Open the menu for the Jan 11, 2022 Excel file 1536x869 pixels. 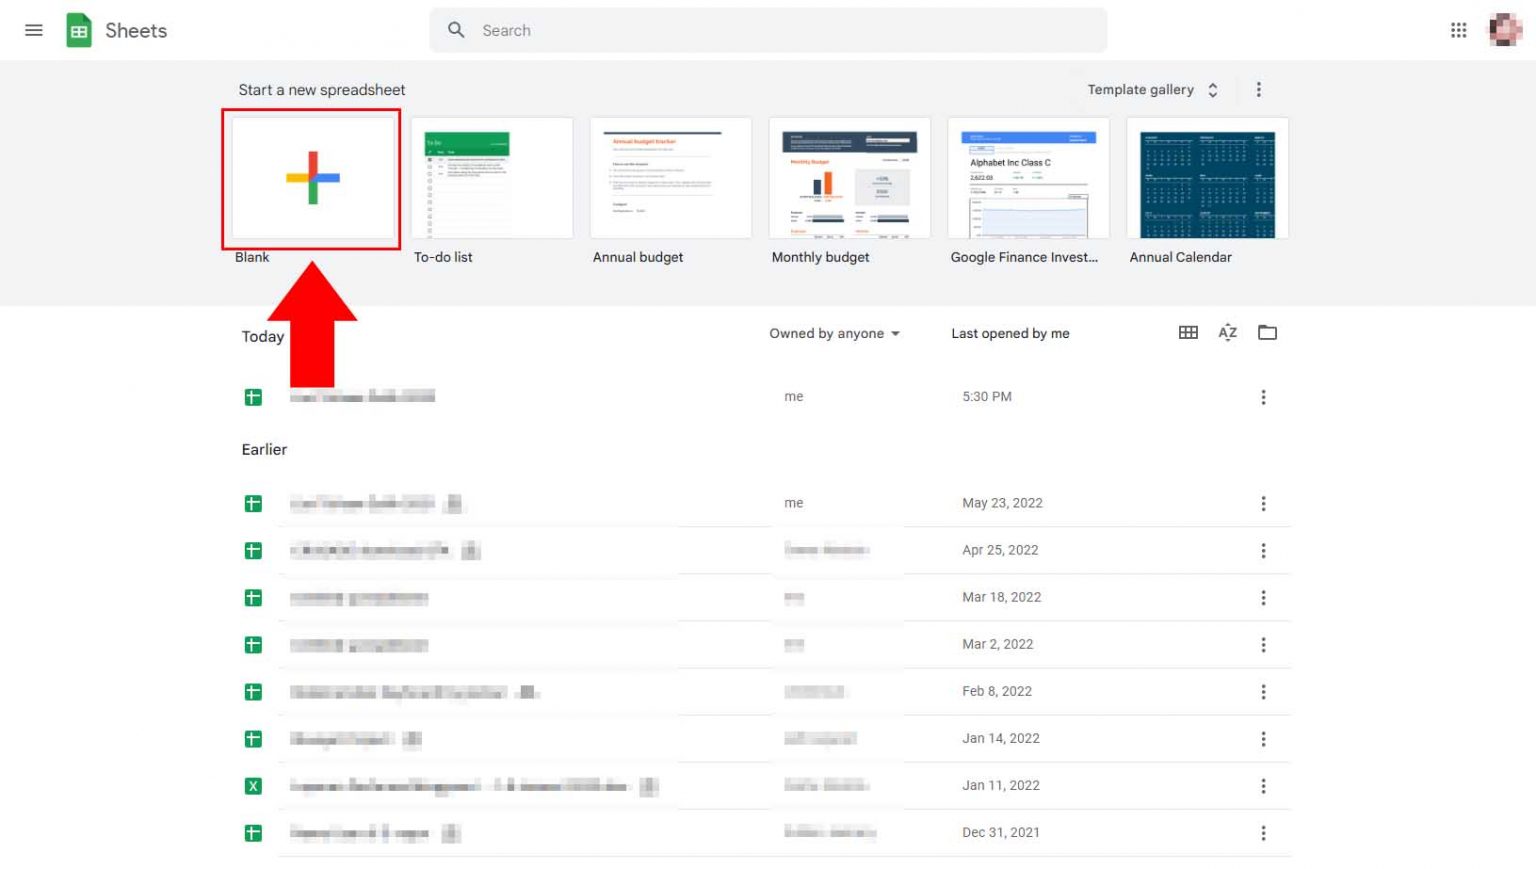click(1263, 786)
